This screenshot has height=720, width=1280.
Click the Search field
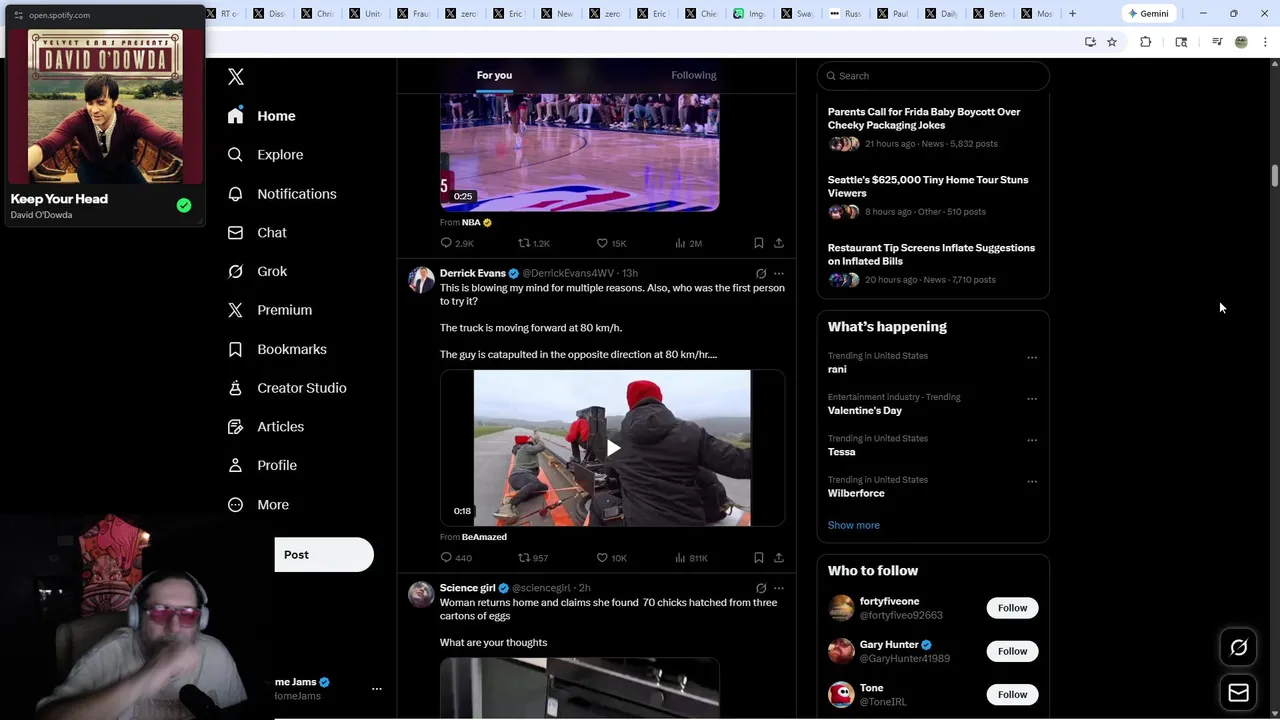click(933, 76)
